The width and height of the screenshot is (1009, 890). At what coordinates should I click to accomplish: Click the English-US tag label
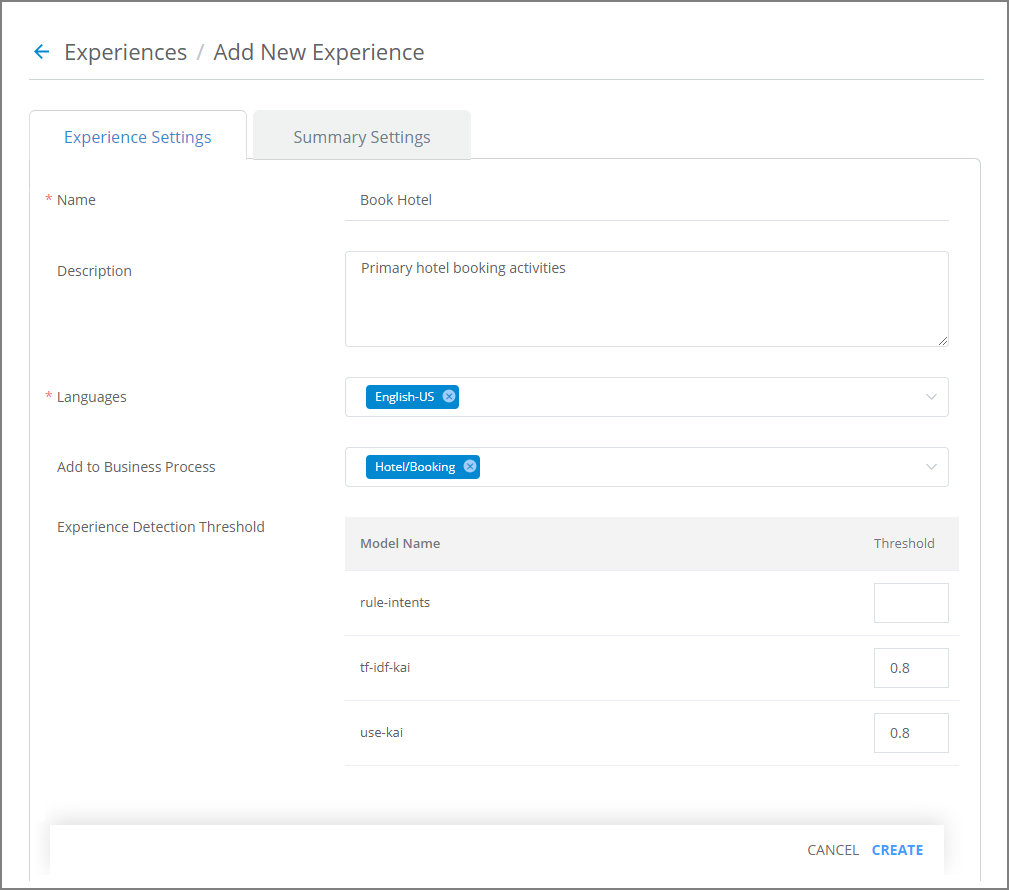(404, 396)
